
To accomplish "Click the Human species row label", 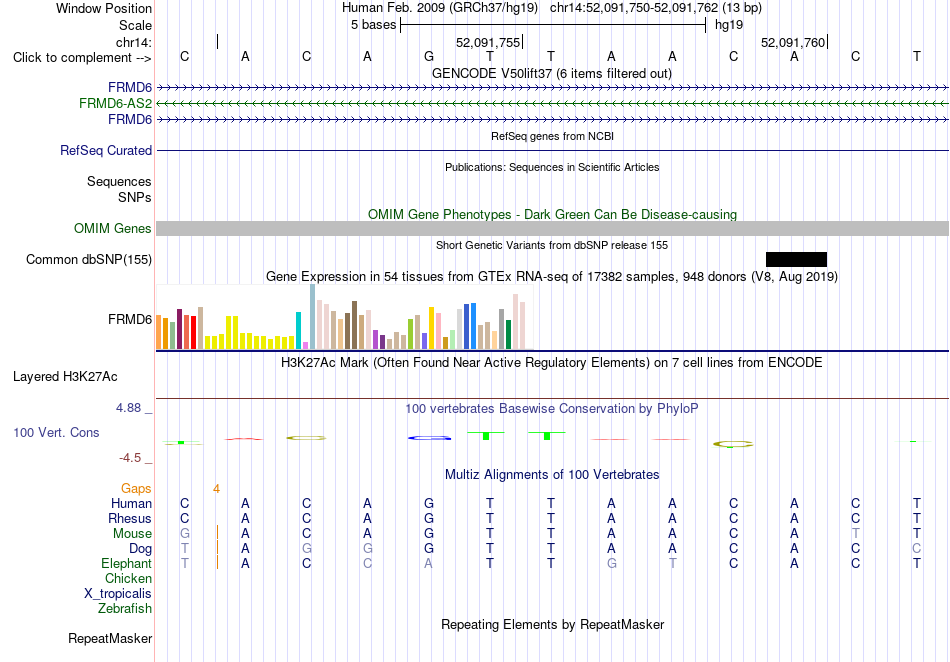I will coord(131,503).
